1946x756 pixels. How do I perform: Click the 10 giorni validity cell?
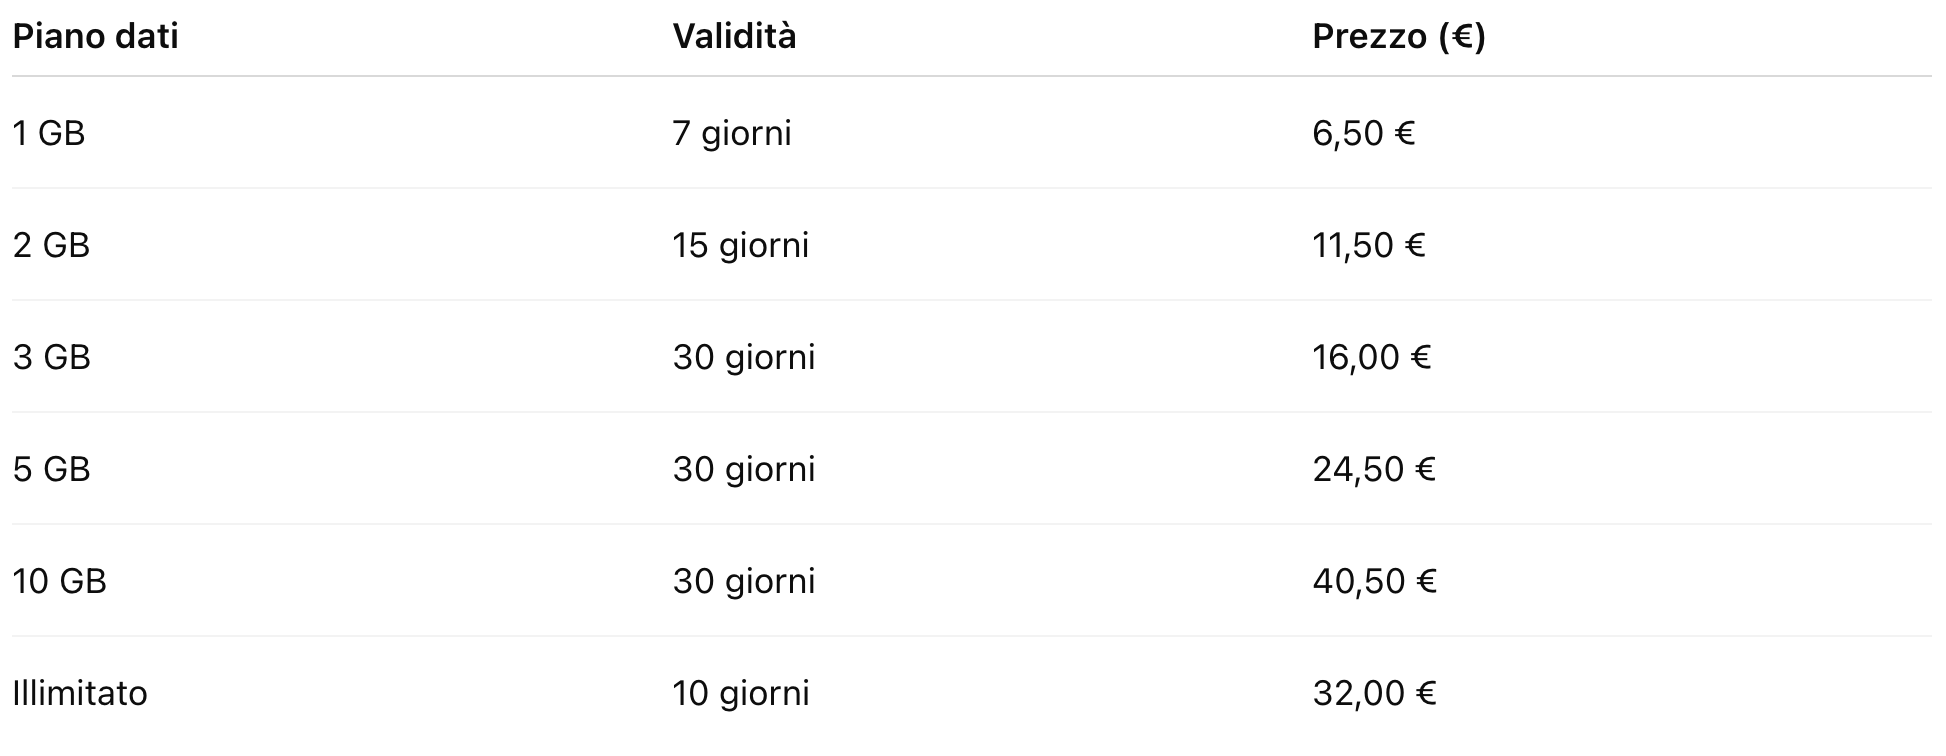coord(740,693)
